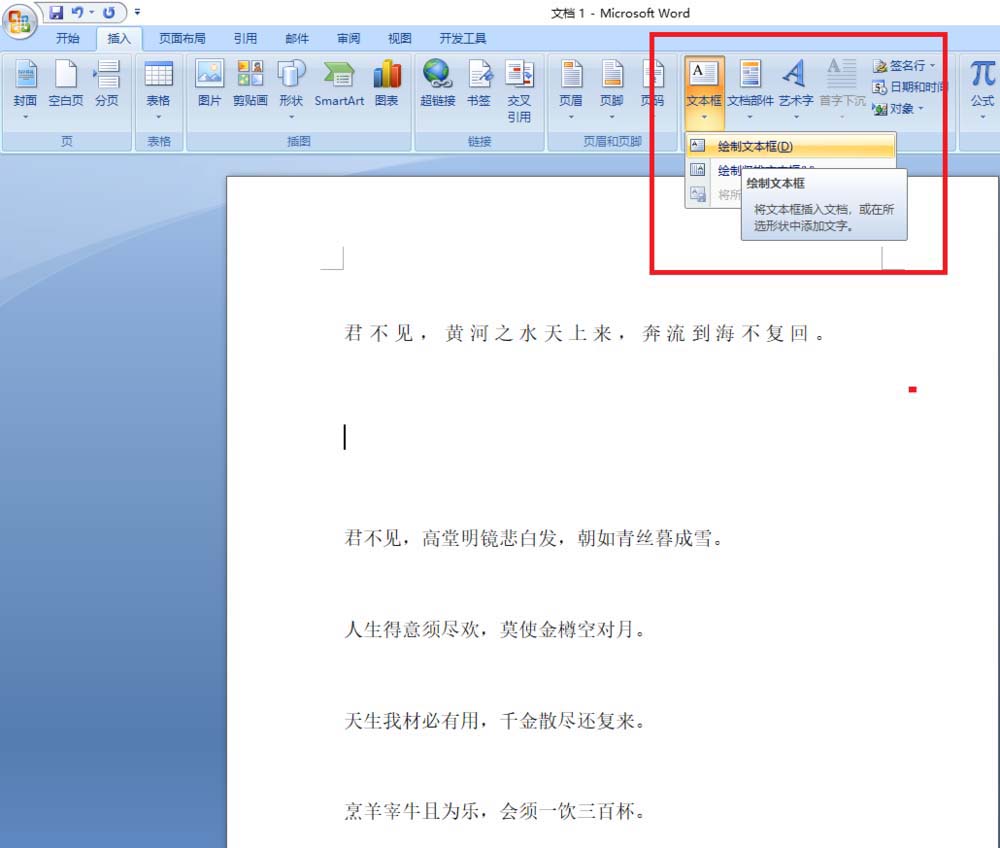Choose the draw vertical text box menu item
The height and width of the screenshot is (848, 1000).
pos(791,170)
